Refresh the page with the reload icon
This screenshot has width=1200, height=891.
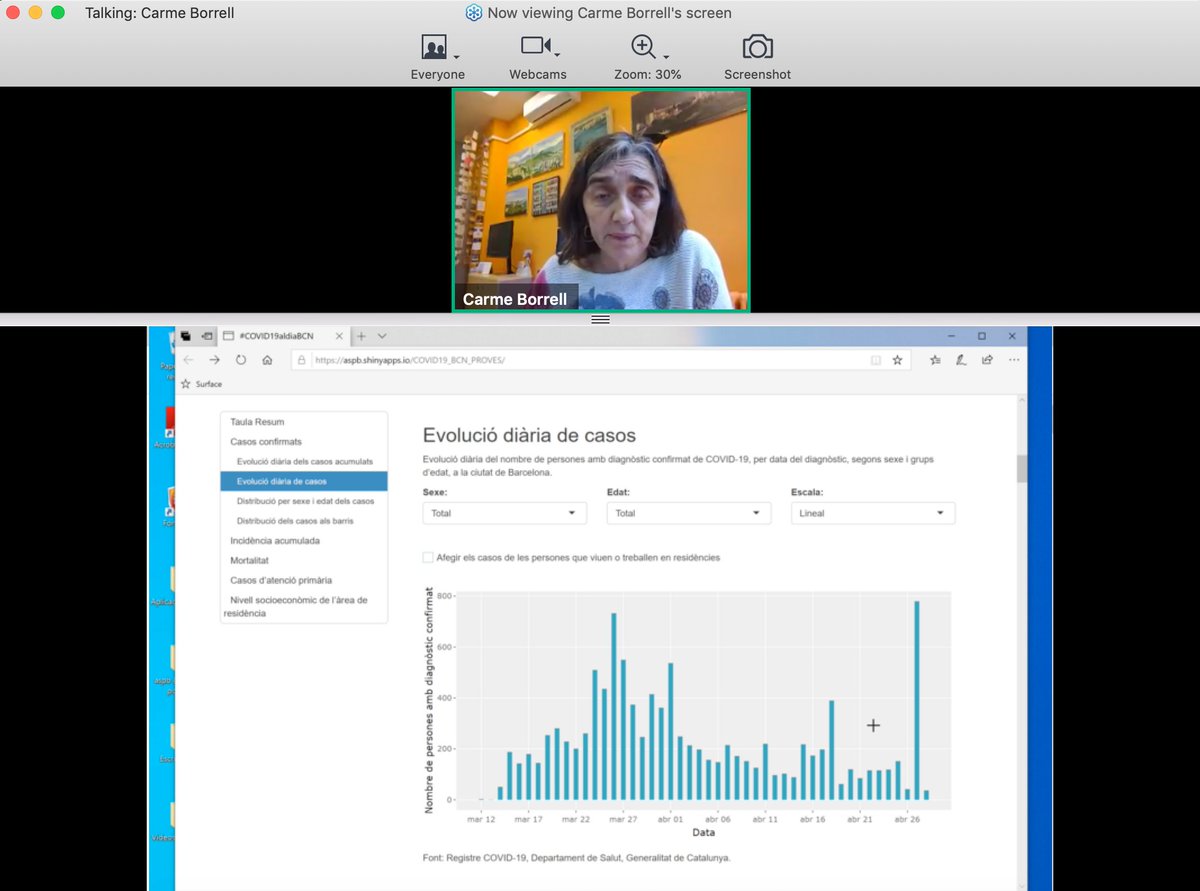coord(241,359)
